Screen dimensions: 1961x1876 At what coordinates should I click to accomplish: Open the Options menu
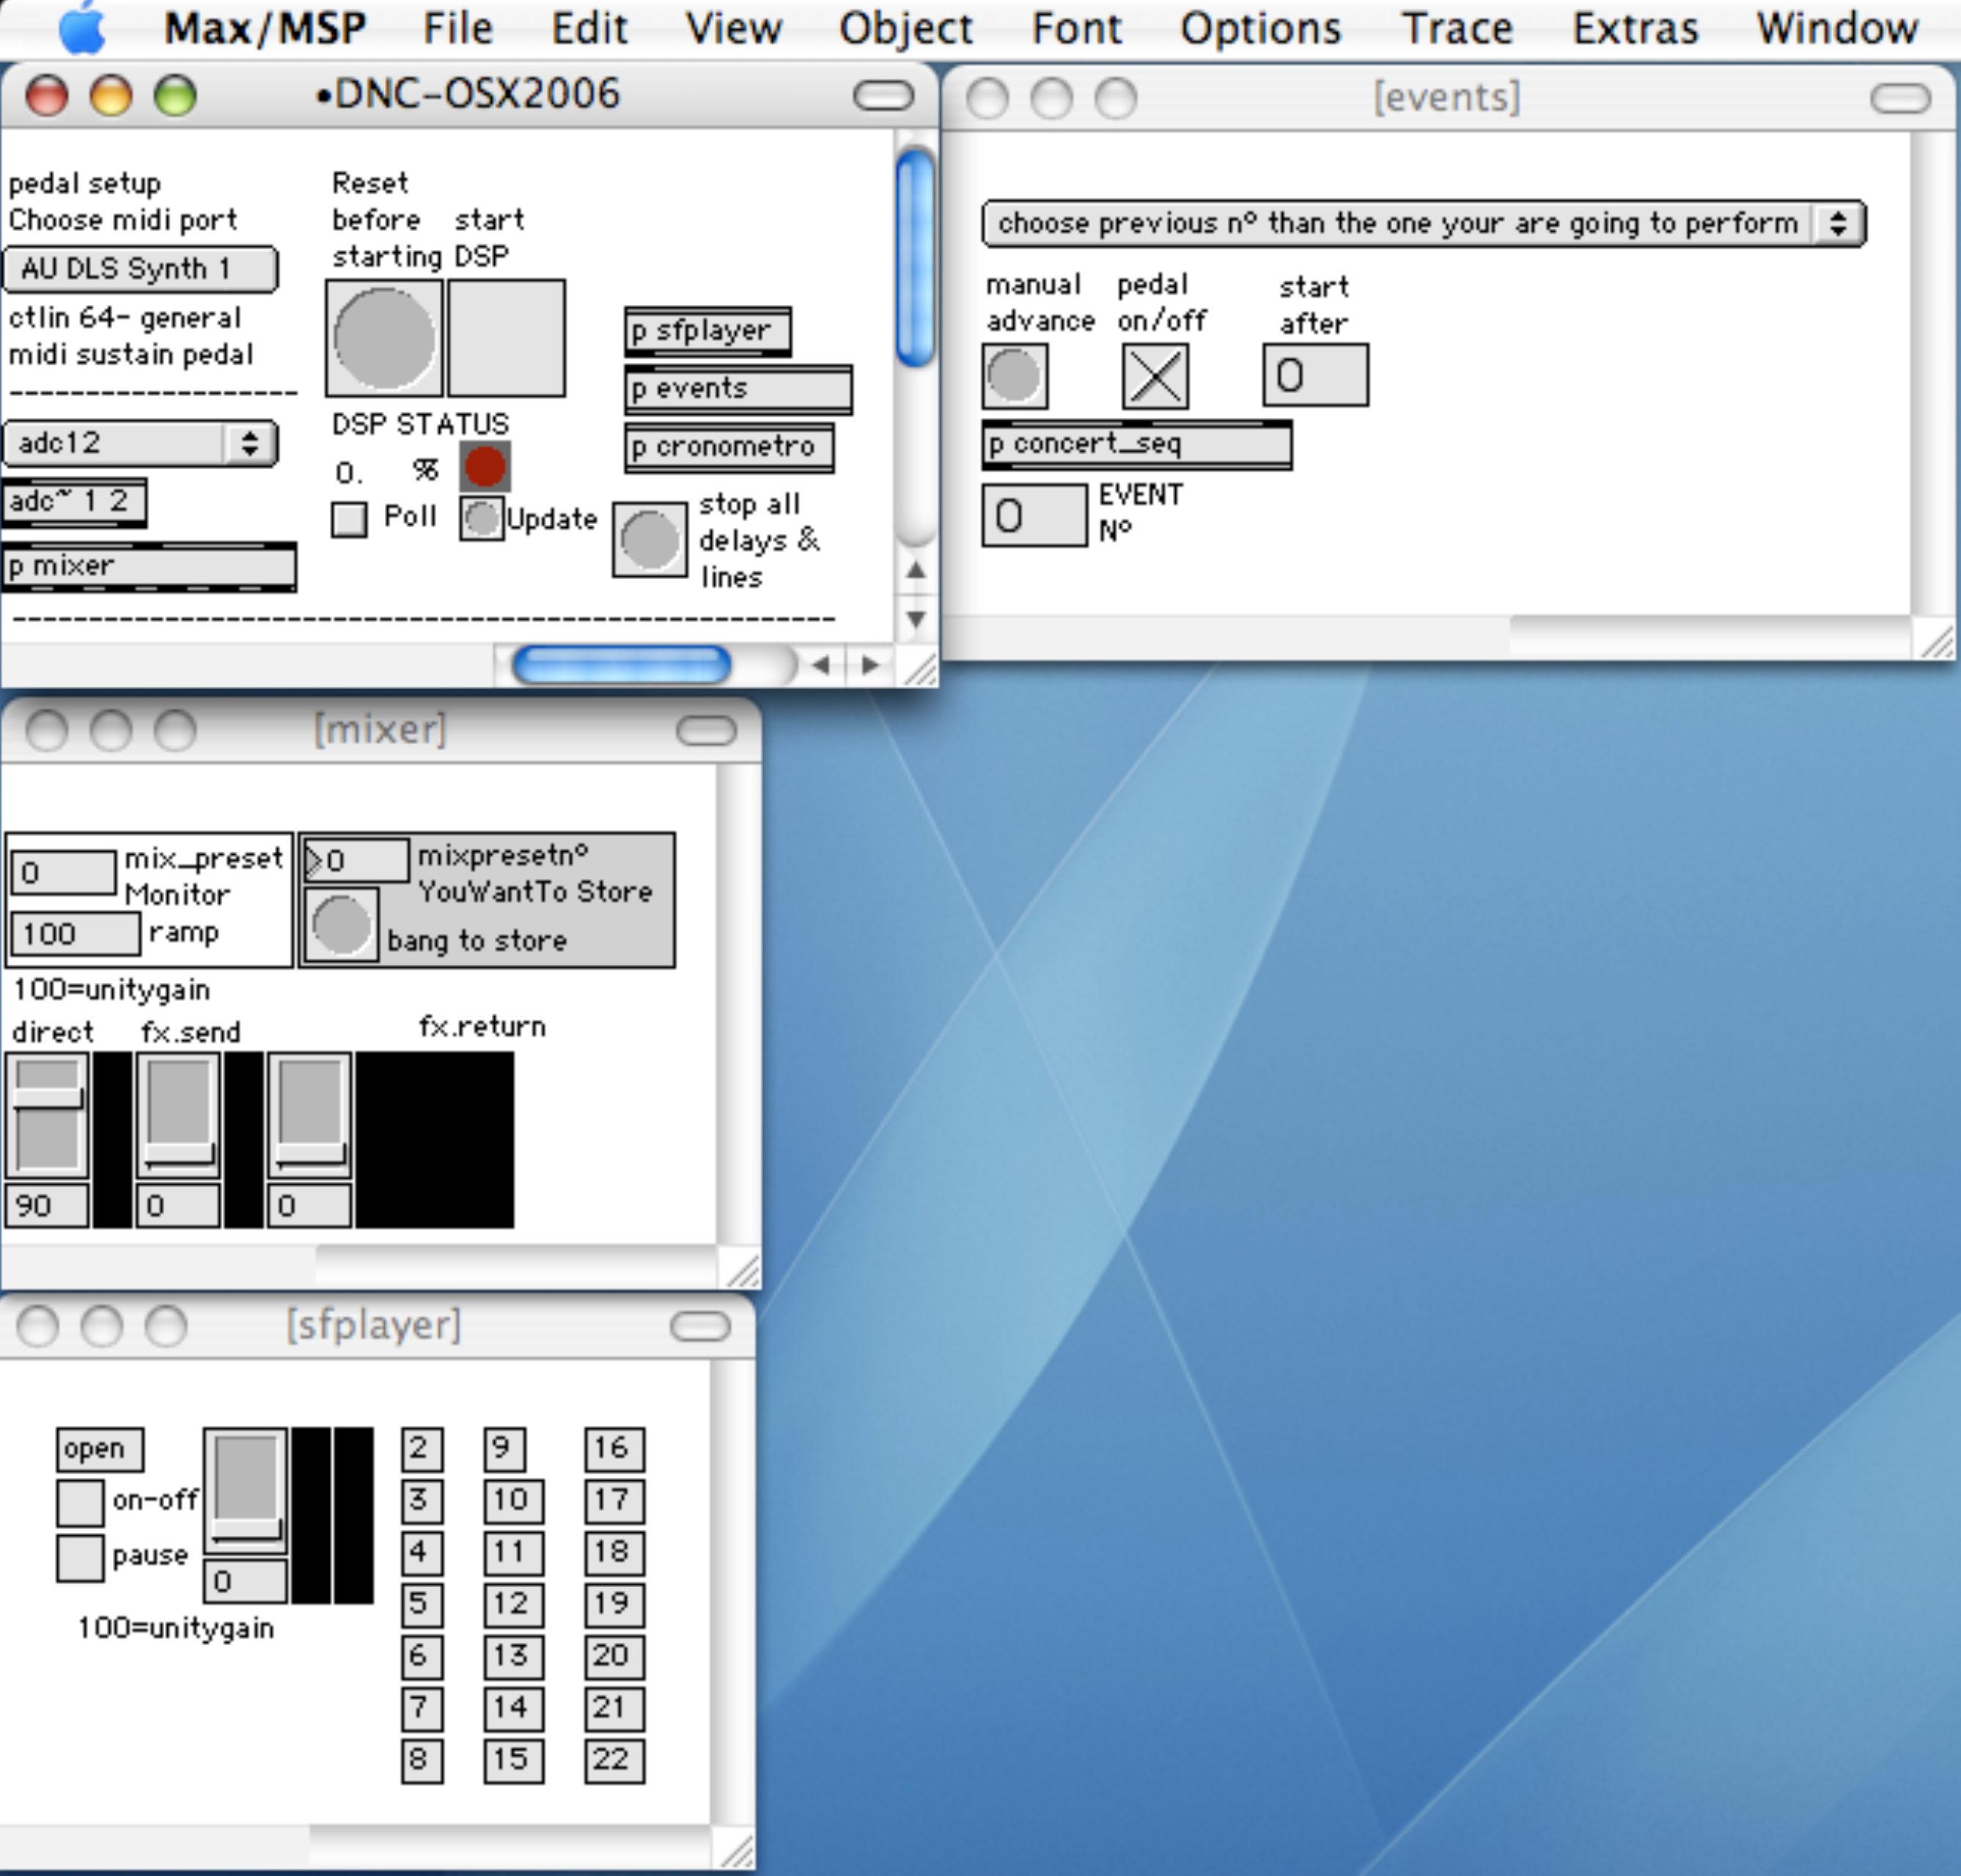1260,28
